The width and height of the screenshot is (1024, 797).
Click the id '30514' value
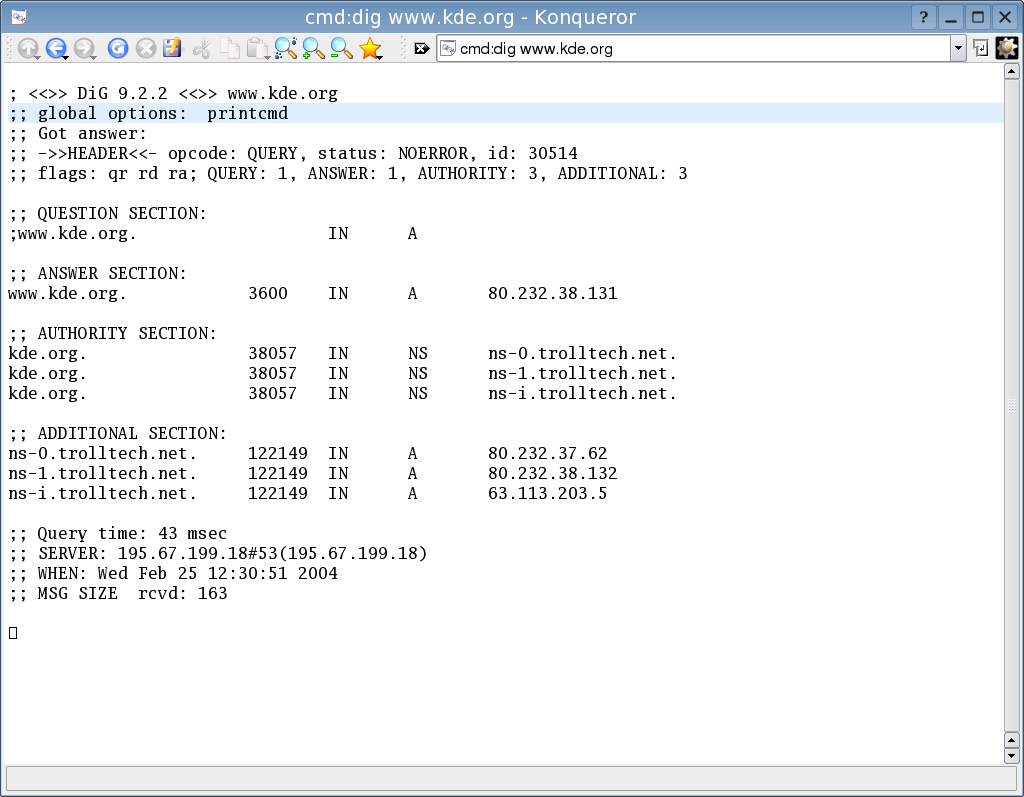tap(553, 154)
